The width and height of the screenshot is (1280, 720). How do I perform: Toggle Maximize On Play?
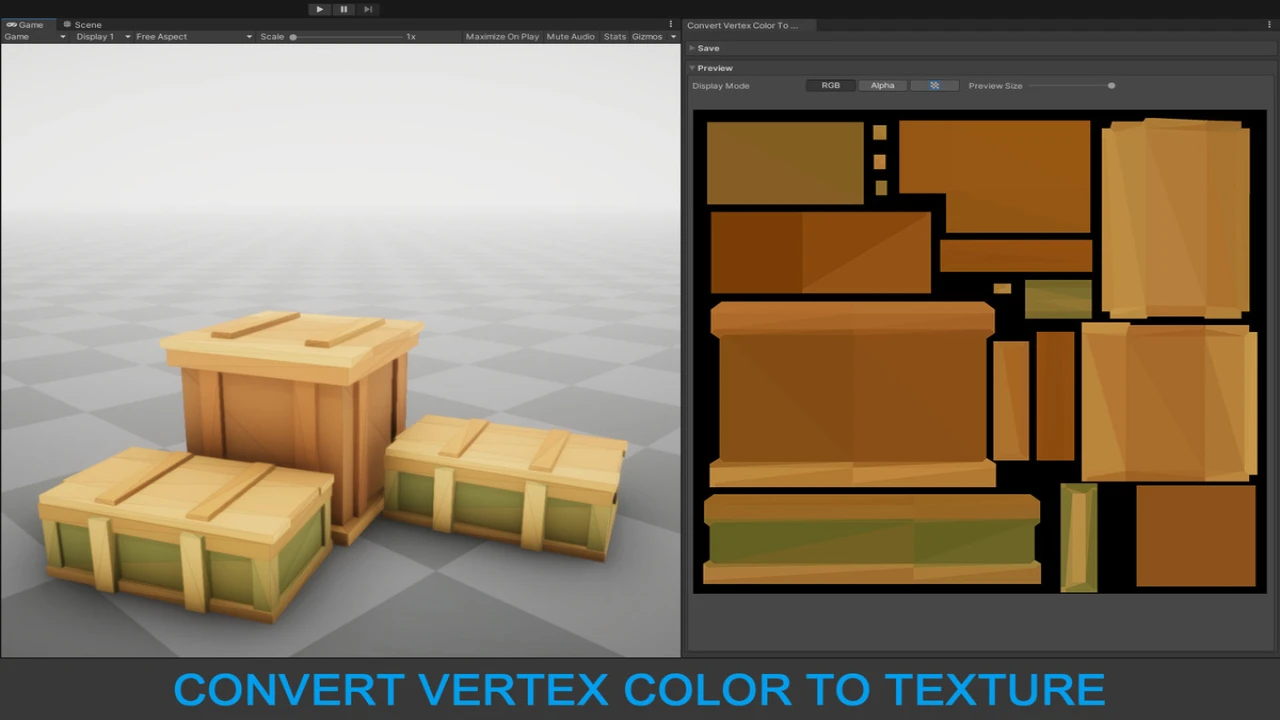tap(502, 37)
